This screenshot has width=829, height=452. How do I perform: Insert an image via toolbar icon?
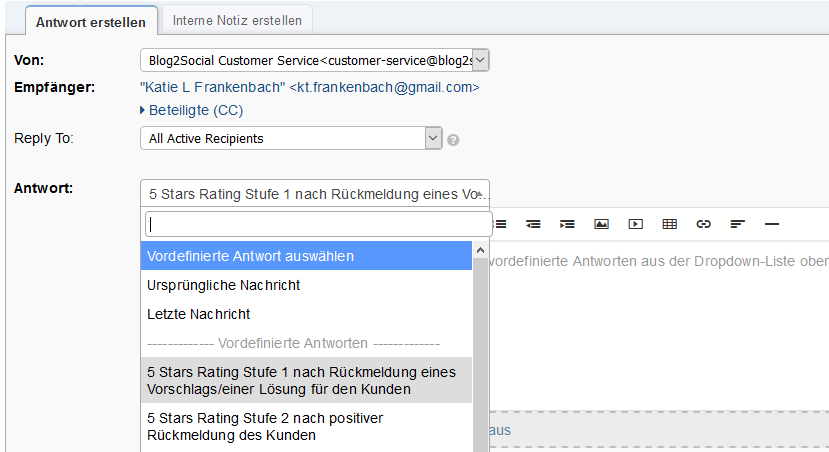tap(601, 224)
